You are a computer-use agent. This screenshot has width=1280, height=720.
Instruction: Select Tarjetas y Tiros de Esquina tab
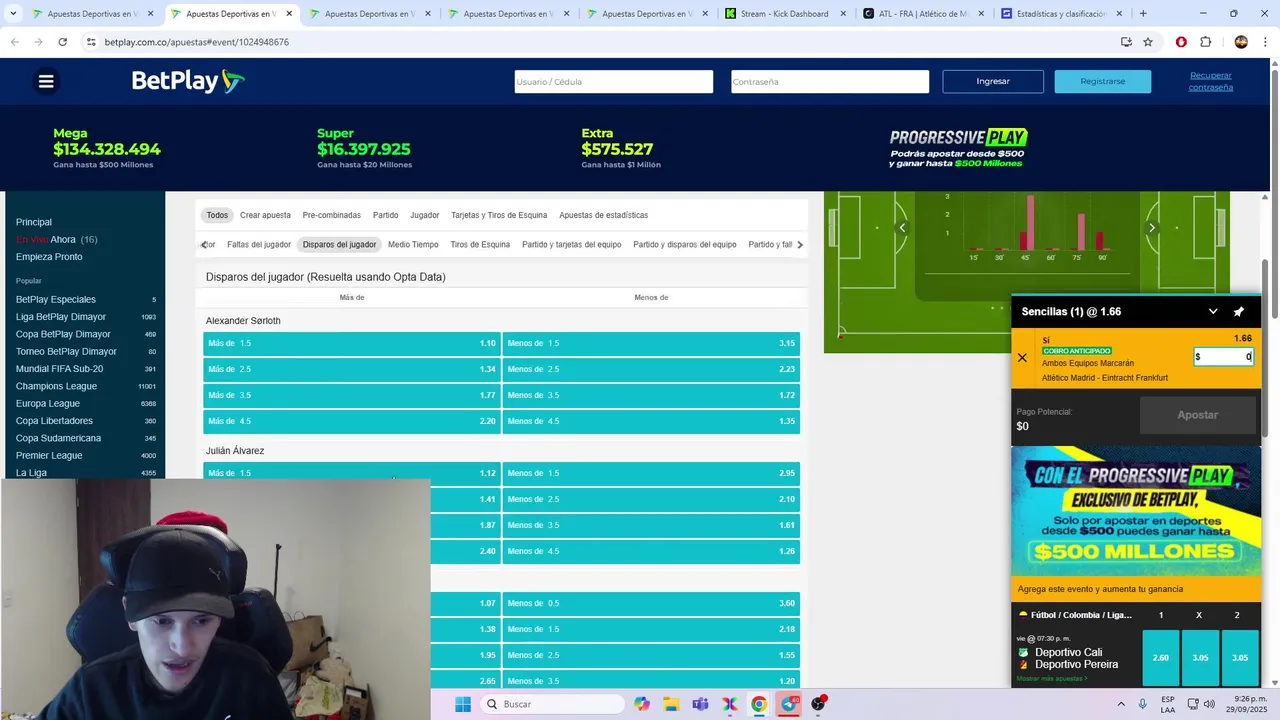pyautogui.click(x=499, y=215)
